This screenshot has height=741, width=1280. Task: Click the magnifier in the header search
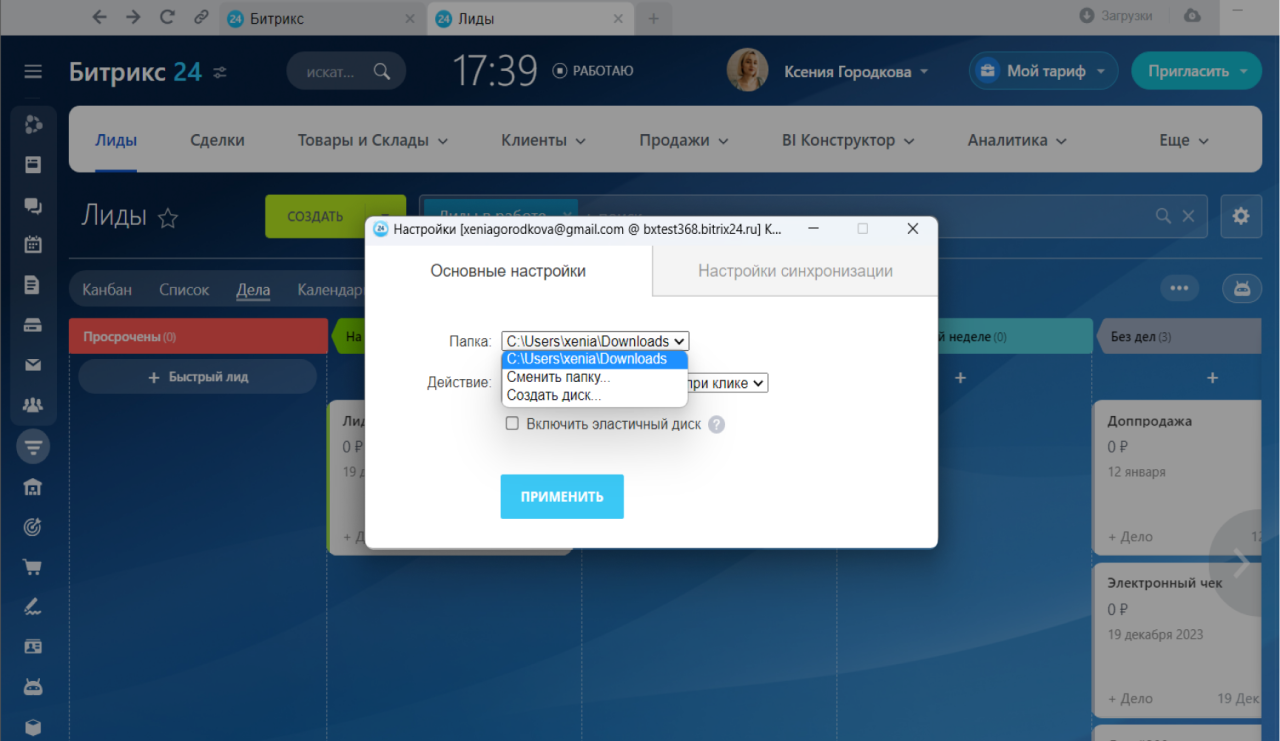381,71
